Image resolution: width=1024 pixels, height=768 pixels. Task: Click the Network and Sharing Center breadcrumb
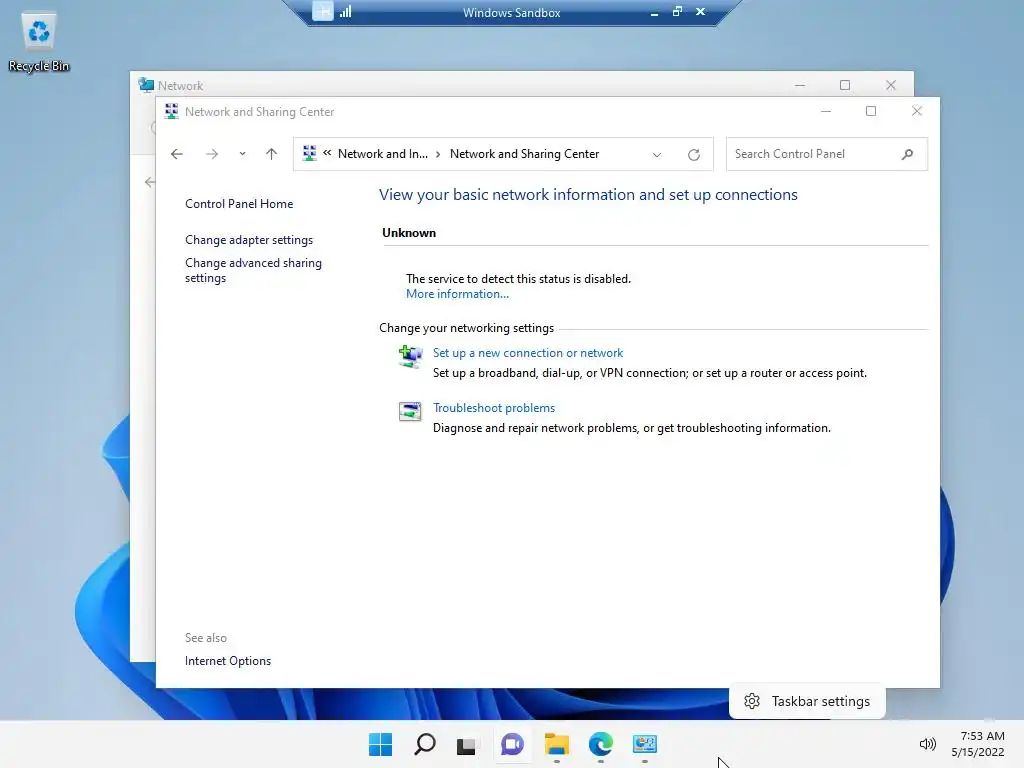pyautogui.click(x=524, y=154)
